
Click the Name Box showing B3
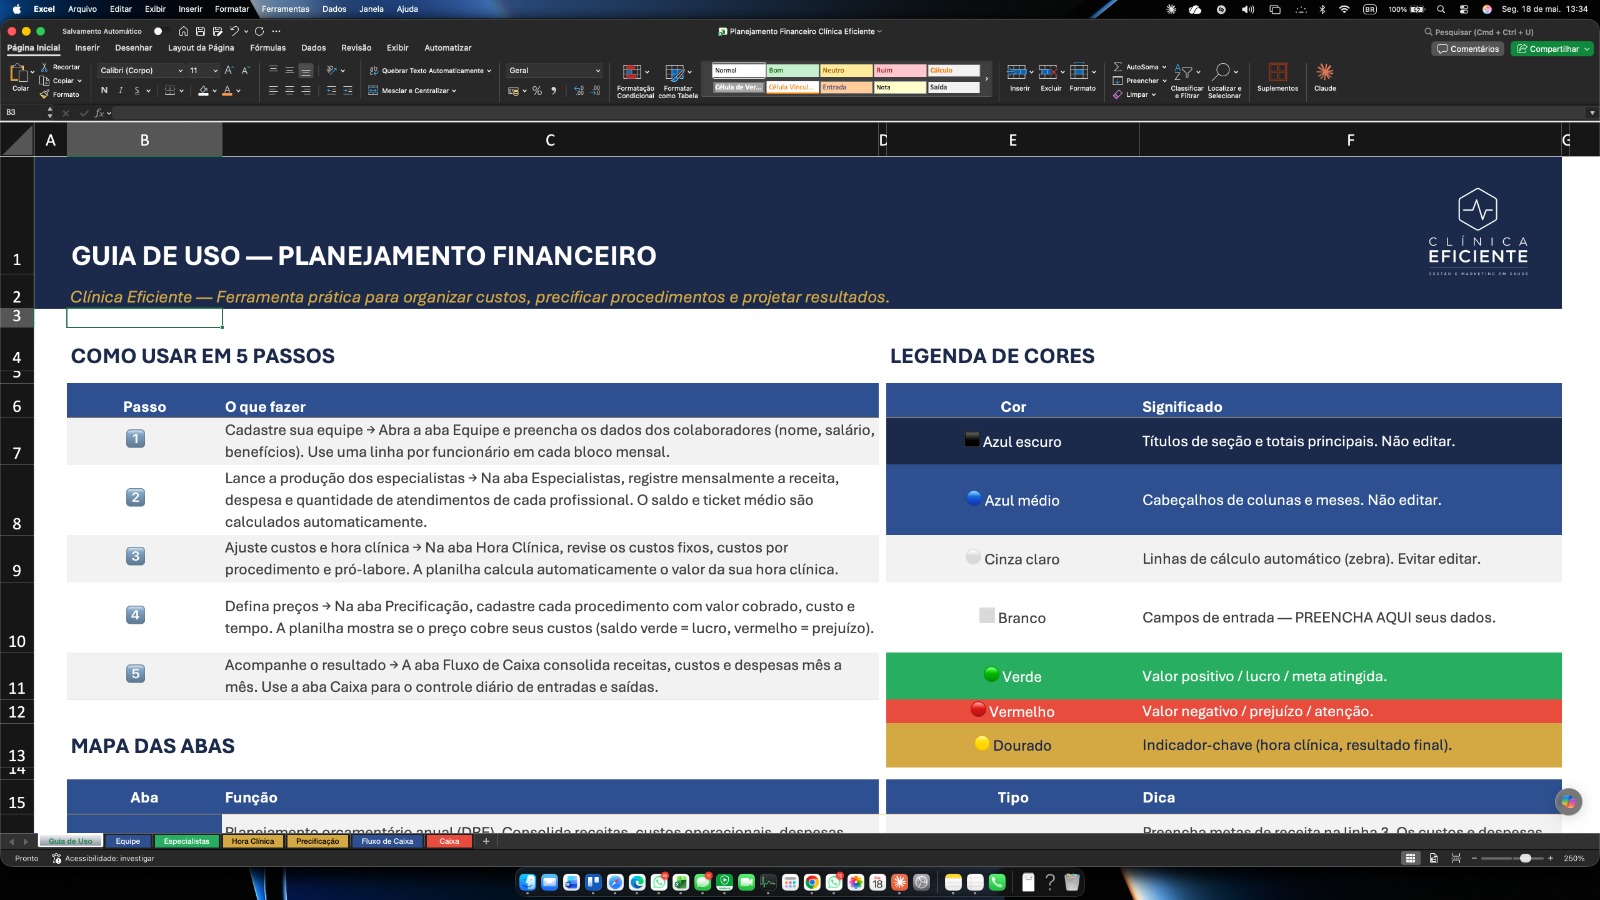[x=24, y=113]
